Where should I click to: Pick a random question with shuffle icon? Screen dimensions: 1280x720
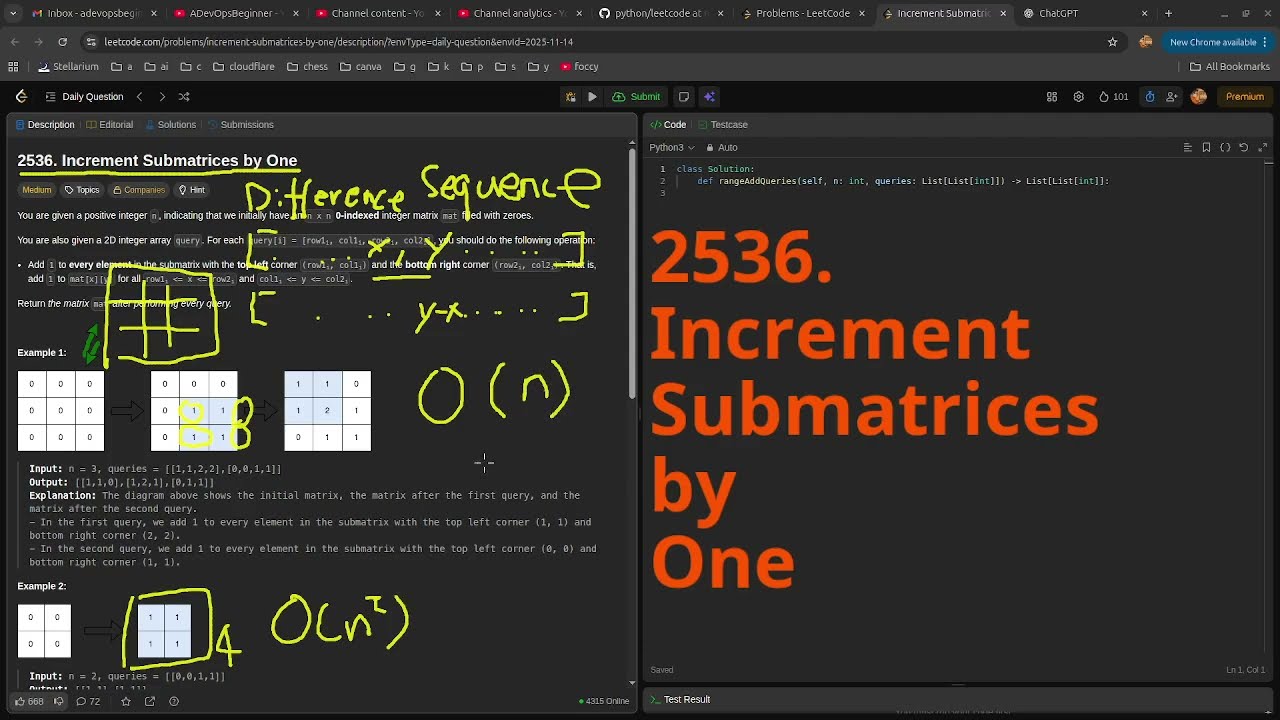tap(184, 96)
